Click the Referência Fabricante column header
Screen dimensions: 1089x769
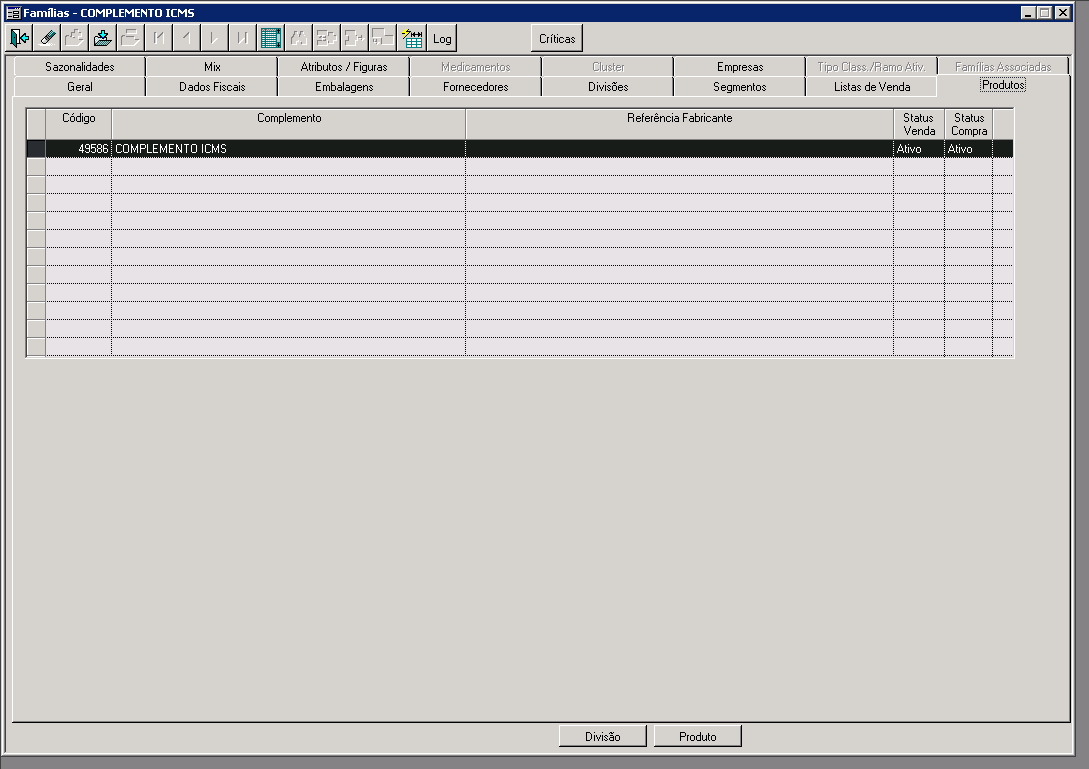click(679, 124)
